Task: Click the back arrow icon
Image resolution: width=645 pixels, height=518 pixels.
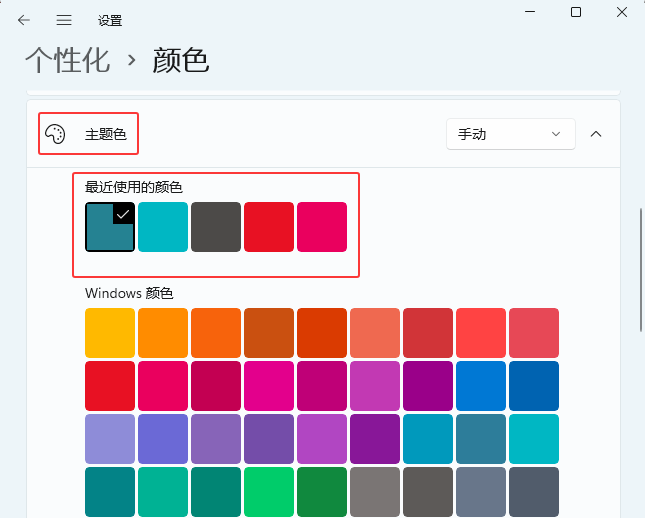Action: click(24, 20)
